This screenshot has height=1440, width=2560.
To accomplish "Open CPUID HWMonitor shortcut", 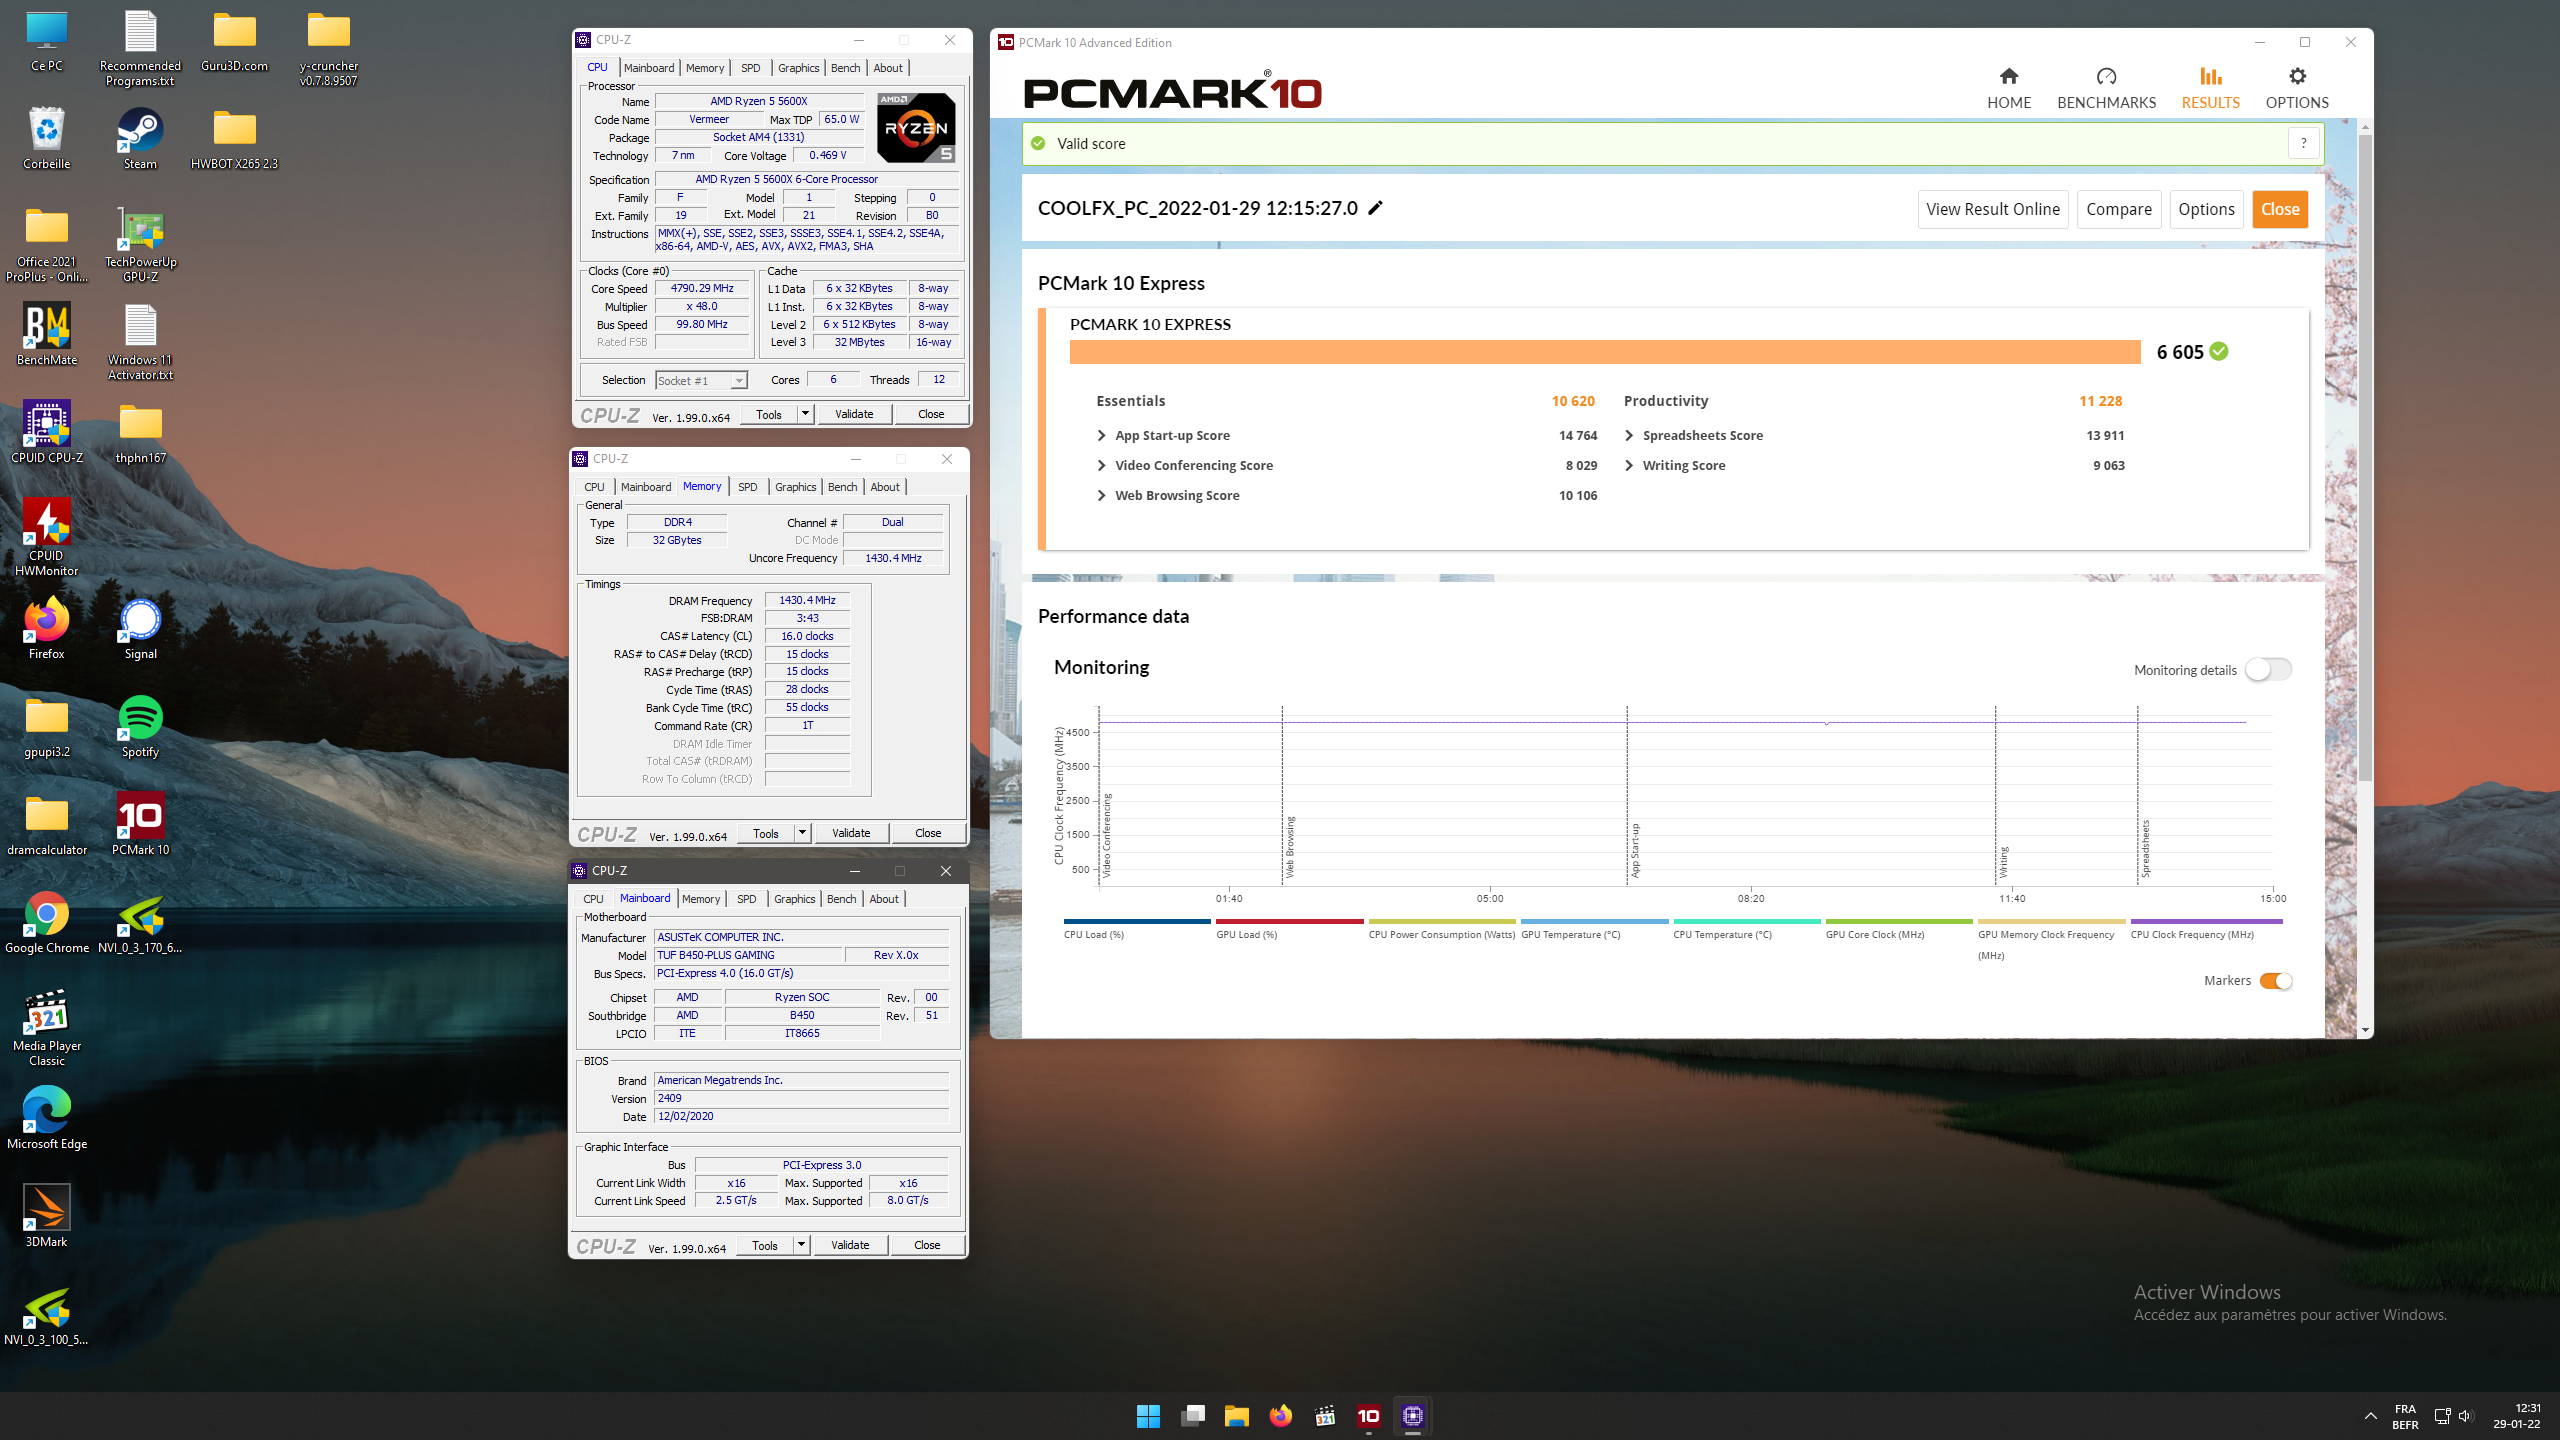I will pyautogui.click(x=47, y=537).
